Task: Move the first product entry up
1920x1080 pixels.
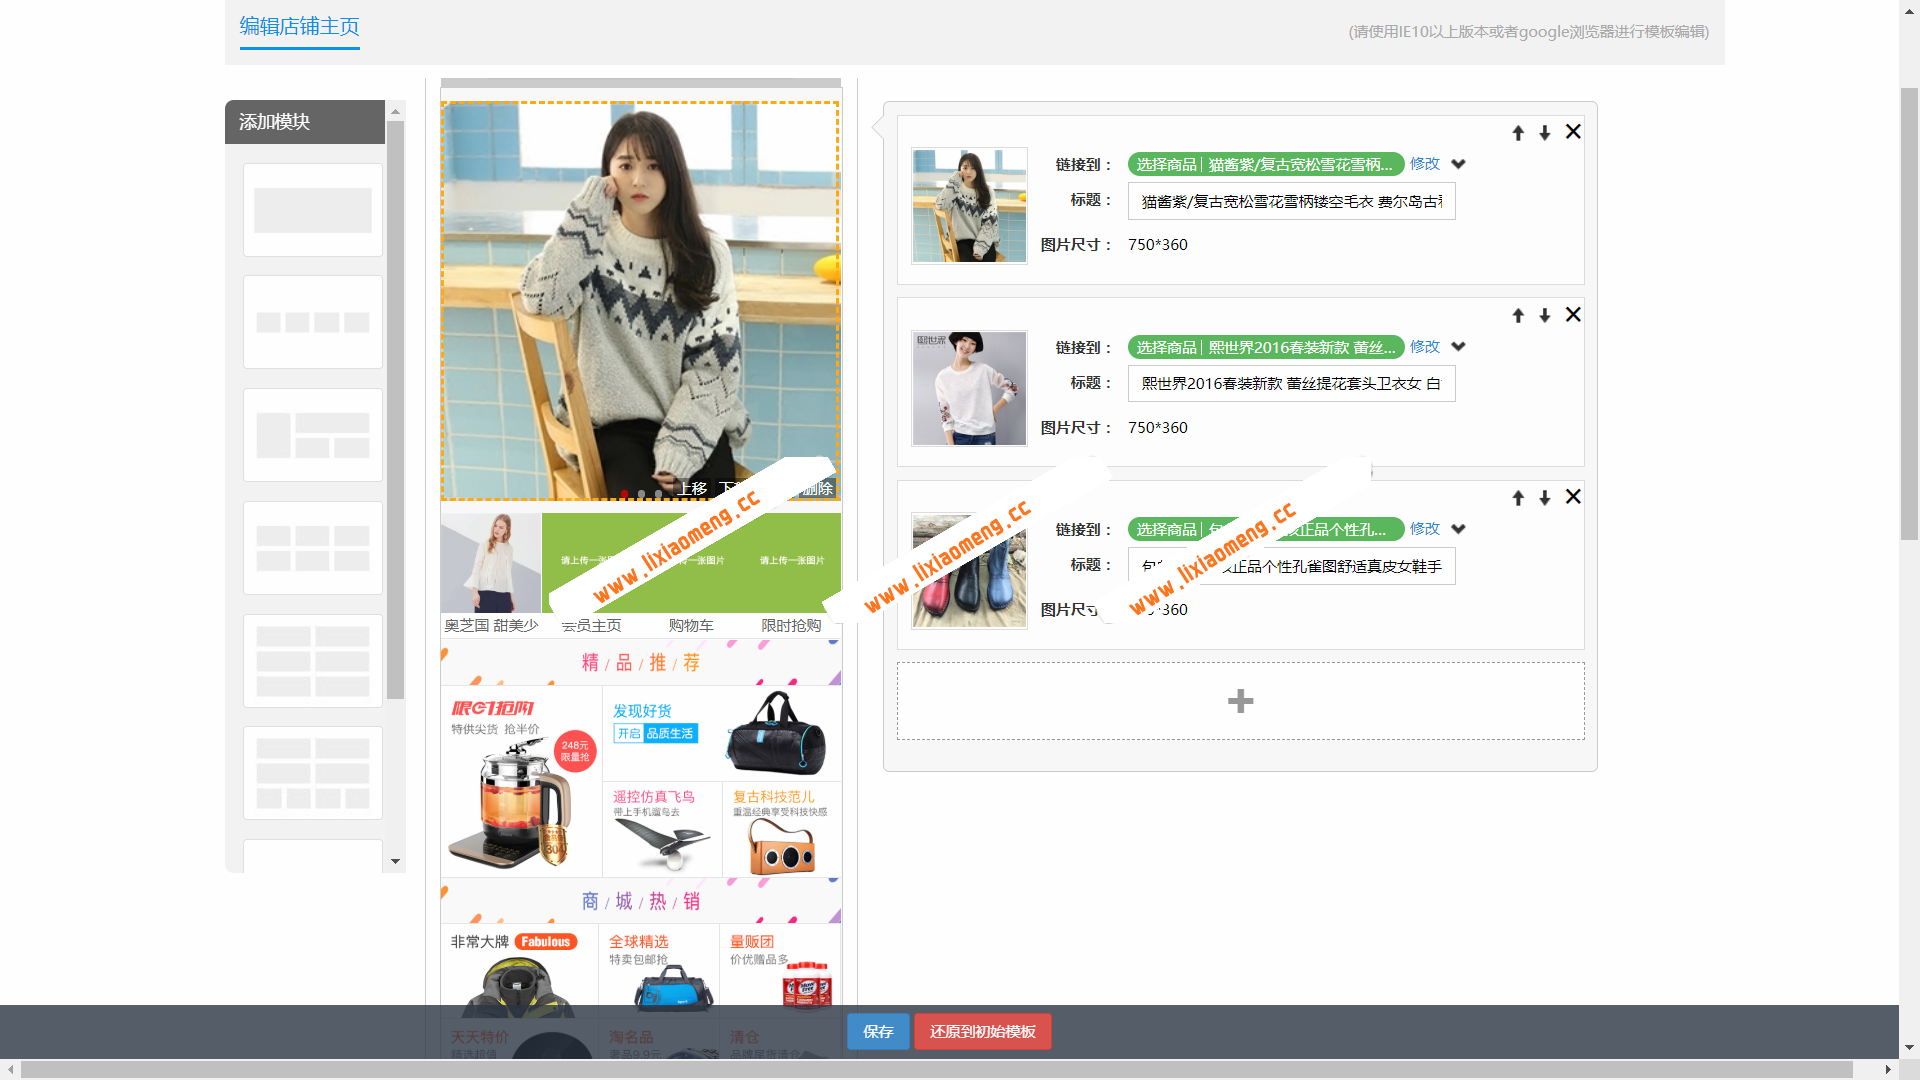Action: pos(1518,132)
